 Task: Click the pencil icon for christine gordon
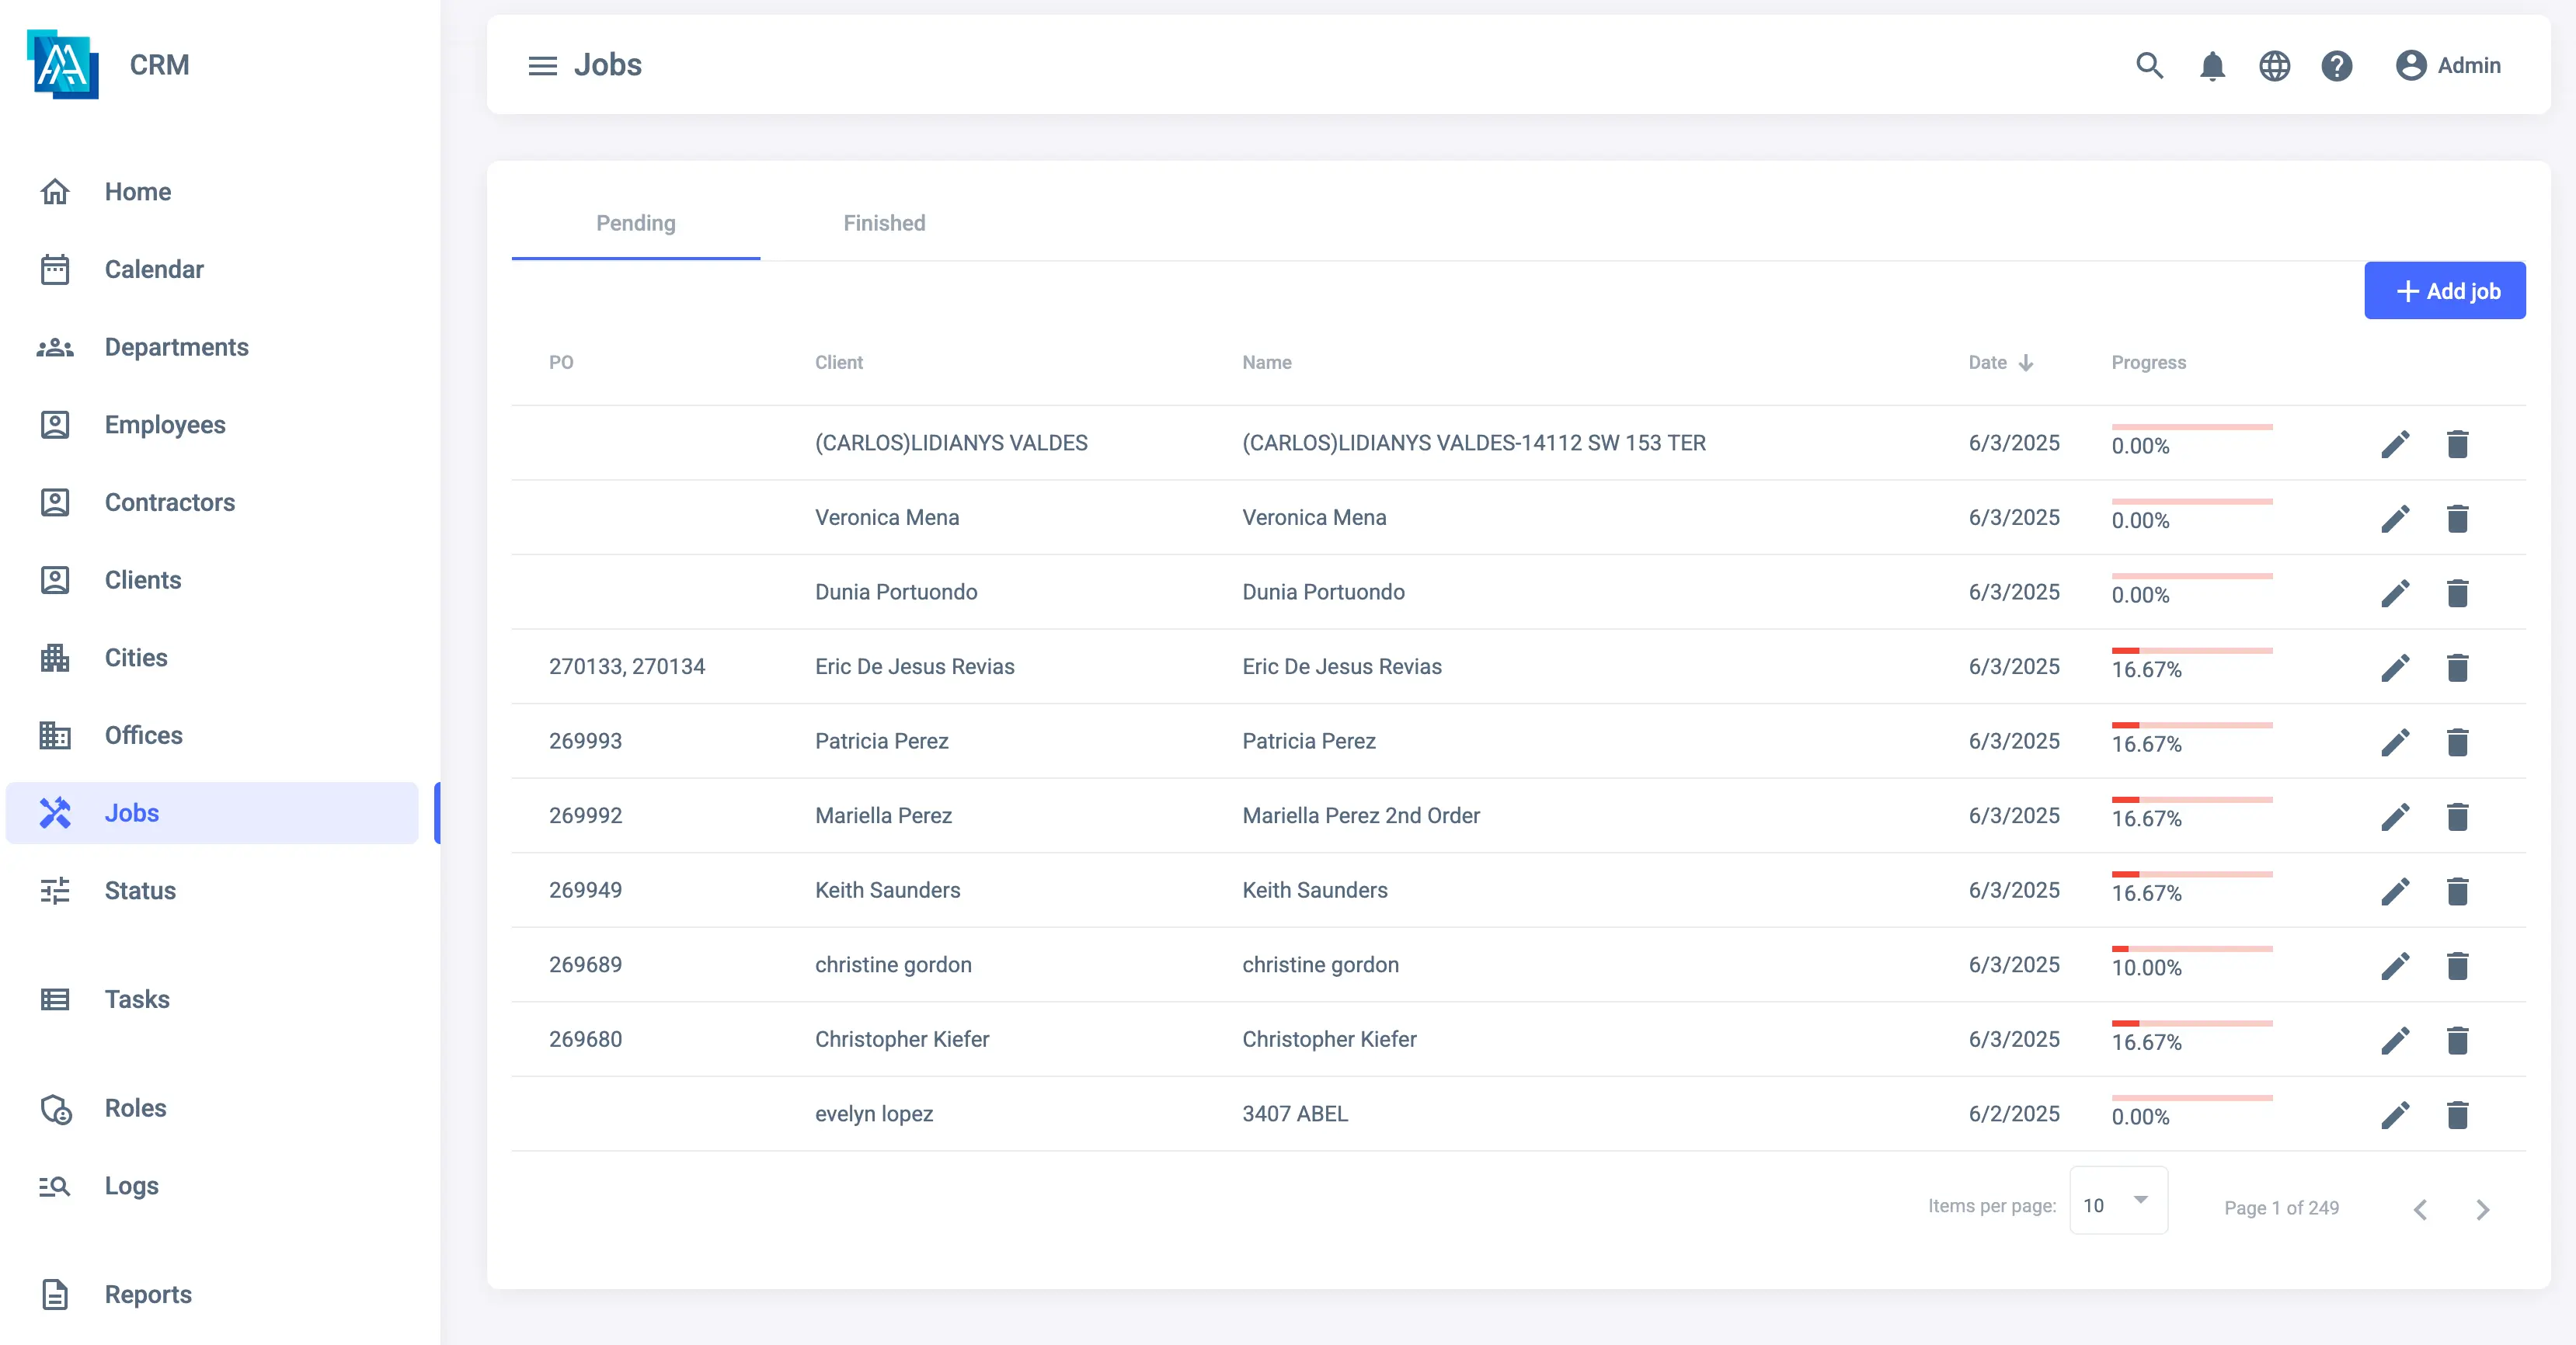[x=2395, y=966]
